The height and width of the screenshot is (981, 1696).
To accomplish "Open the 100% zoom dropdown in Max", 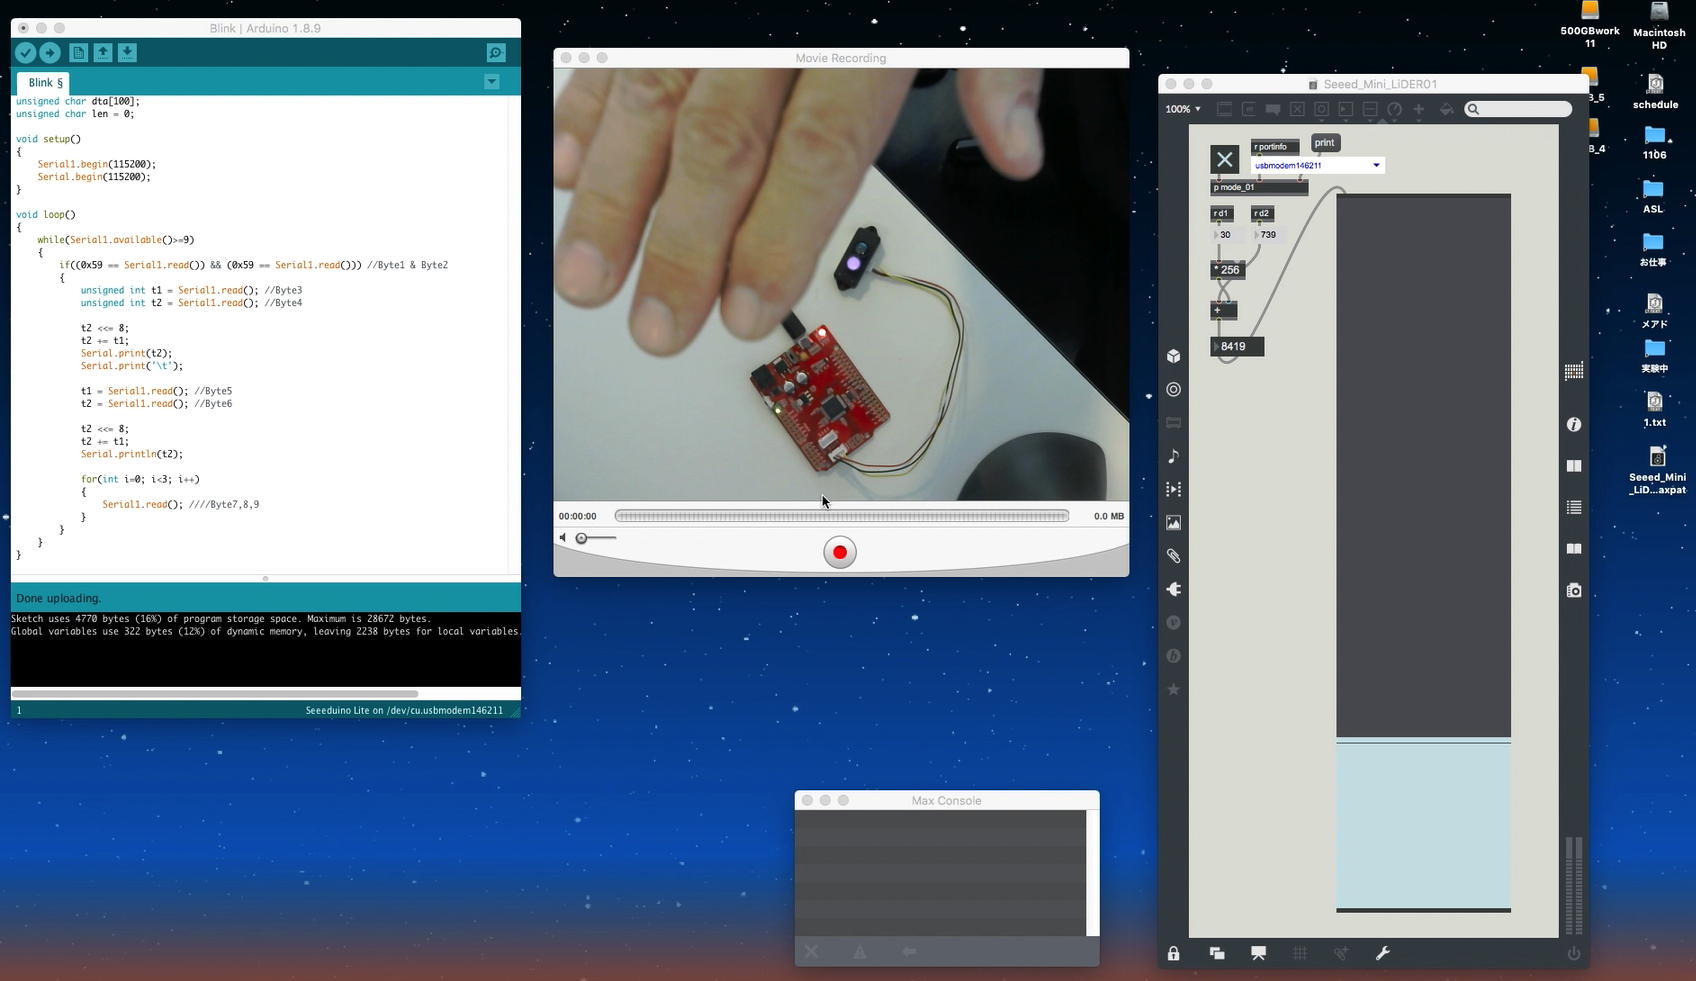I will click(x=1183, y=109).
